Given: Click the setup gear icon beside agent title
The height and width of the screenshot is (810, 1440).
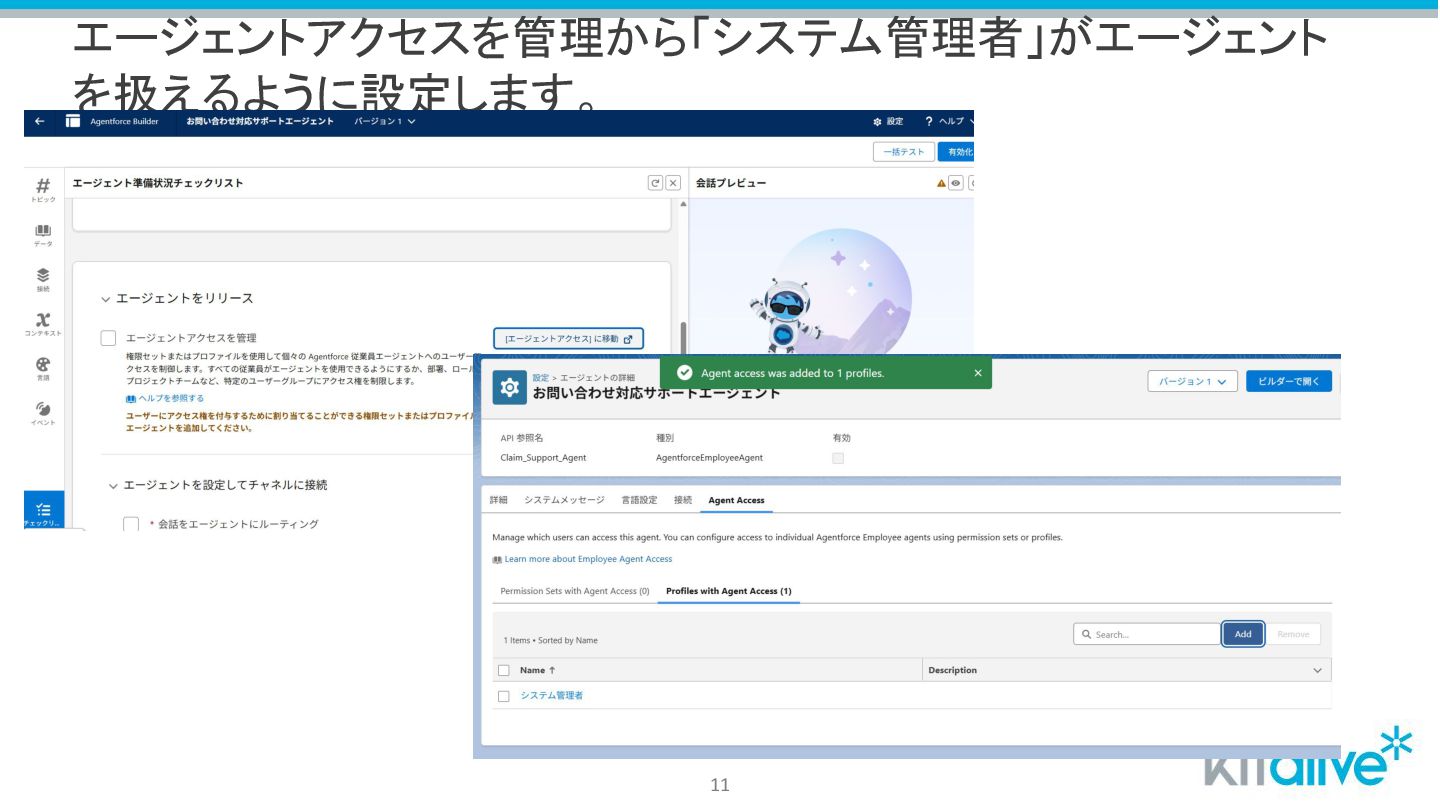Looking at the screenshot, I should pos(509,387).
